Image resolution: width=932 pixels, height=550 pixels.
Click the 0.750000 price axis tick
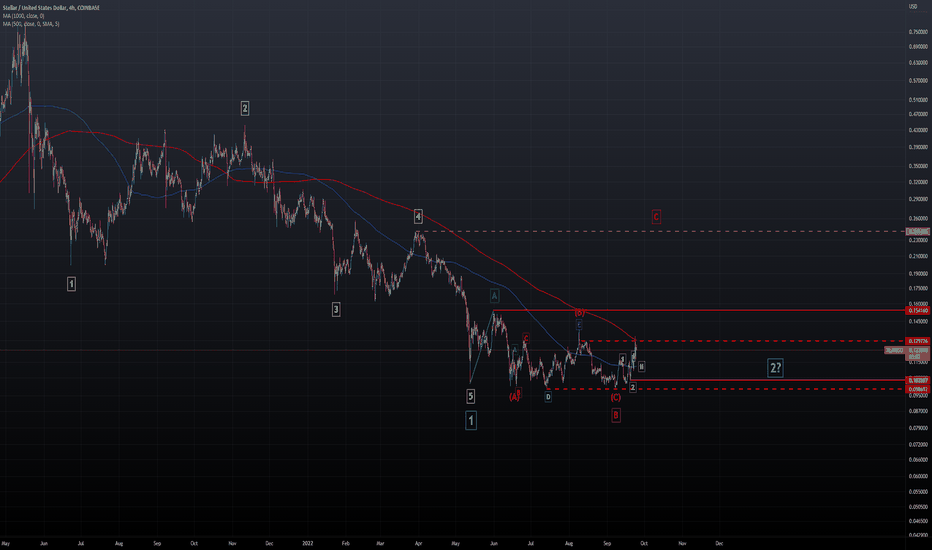[x=918, y=32]
